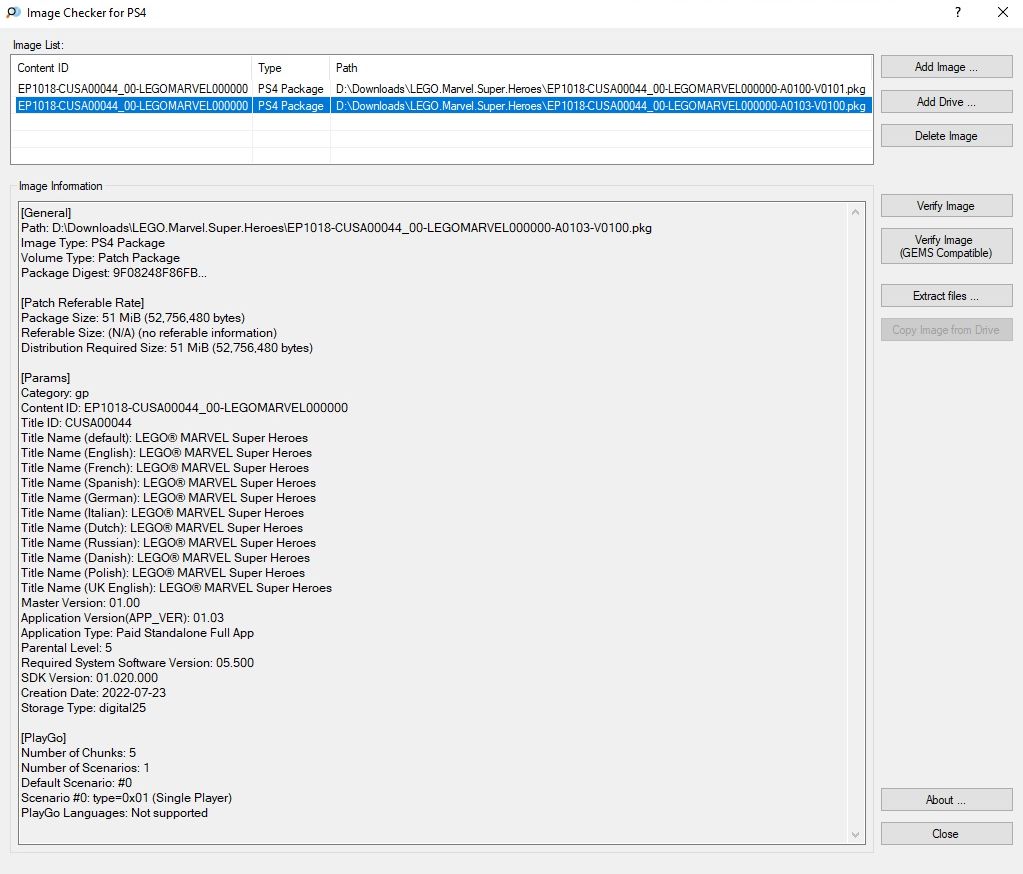Select the highlighted A0103-V0100.pkg path cell
1023x874 pixels.
coord(601,106)
